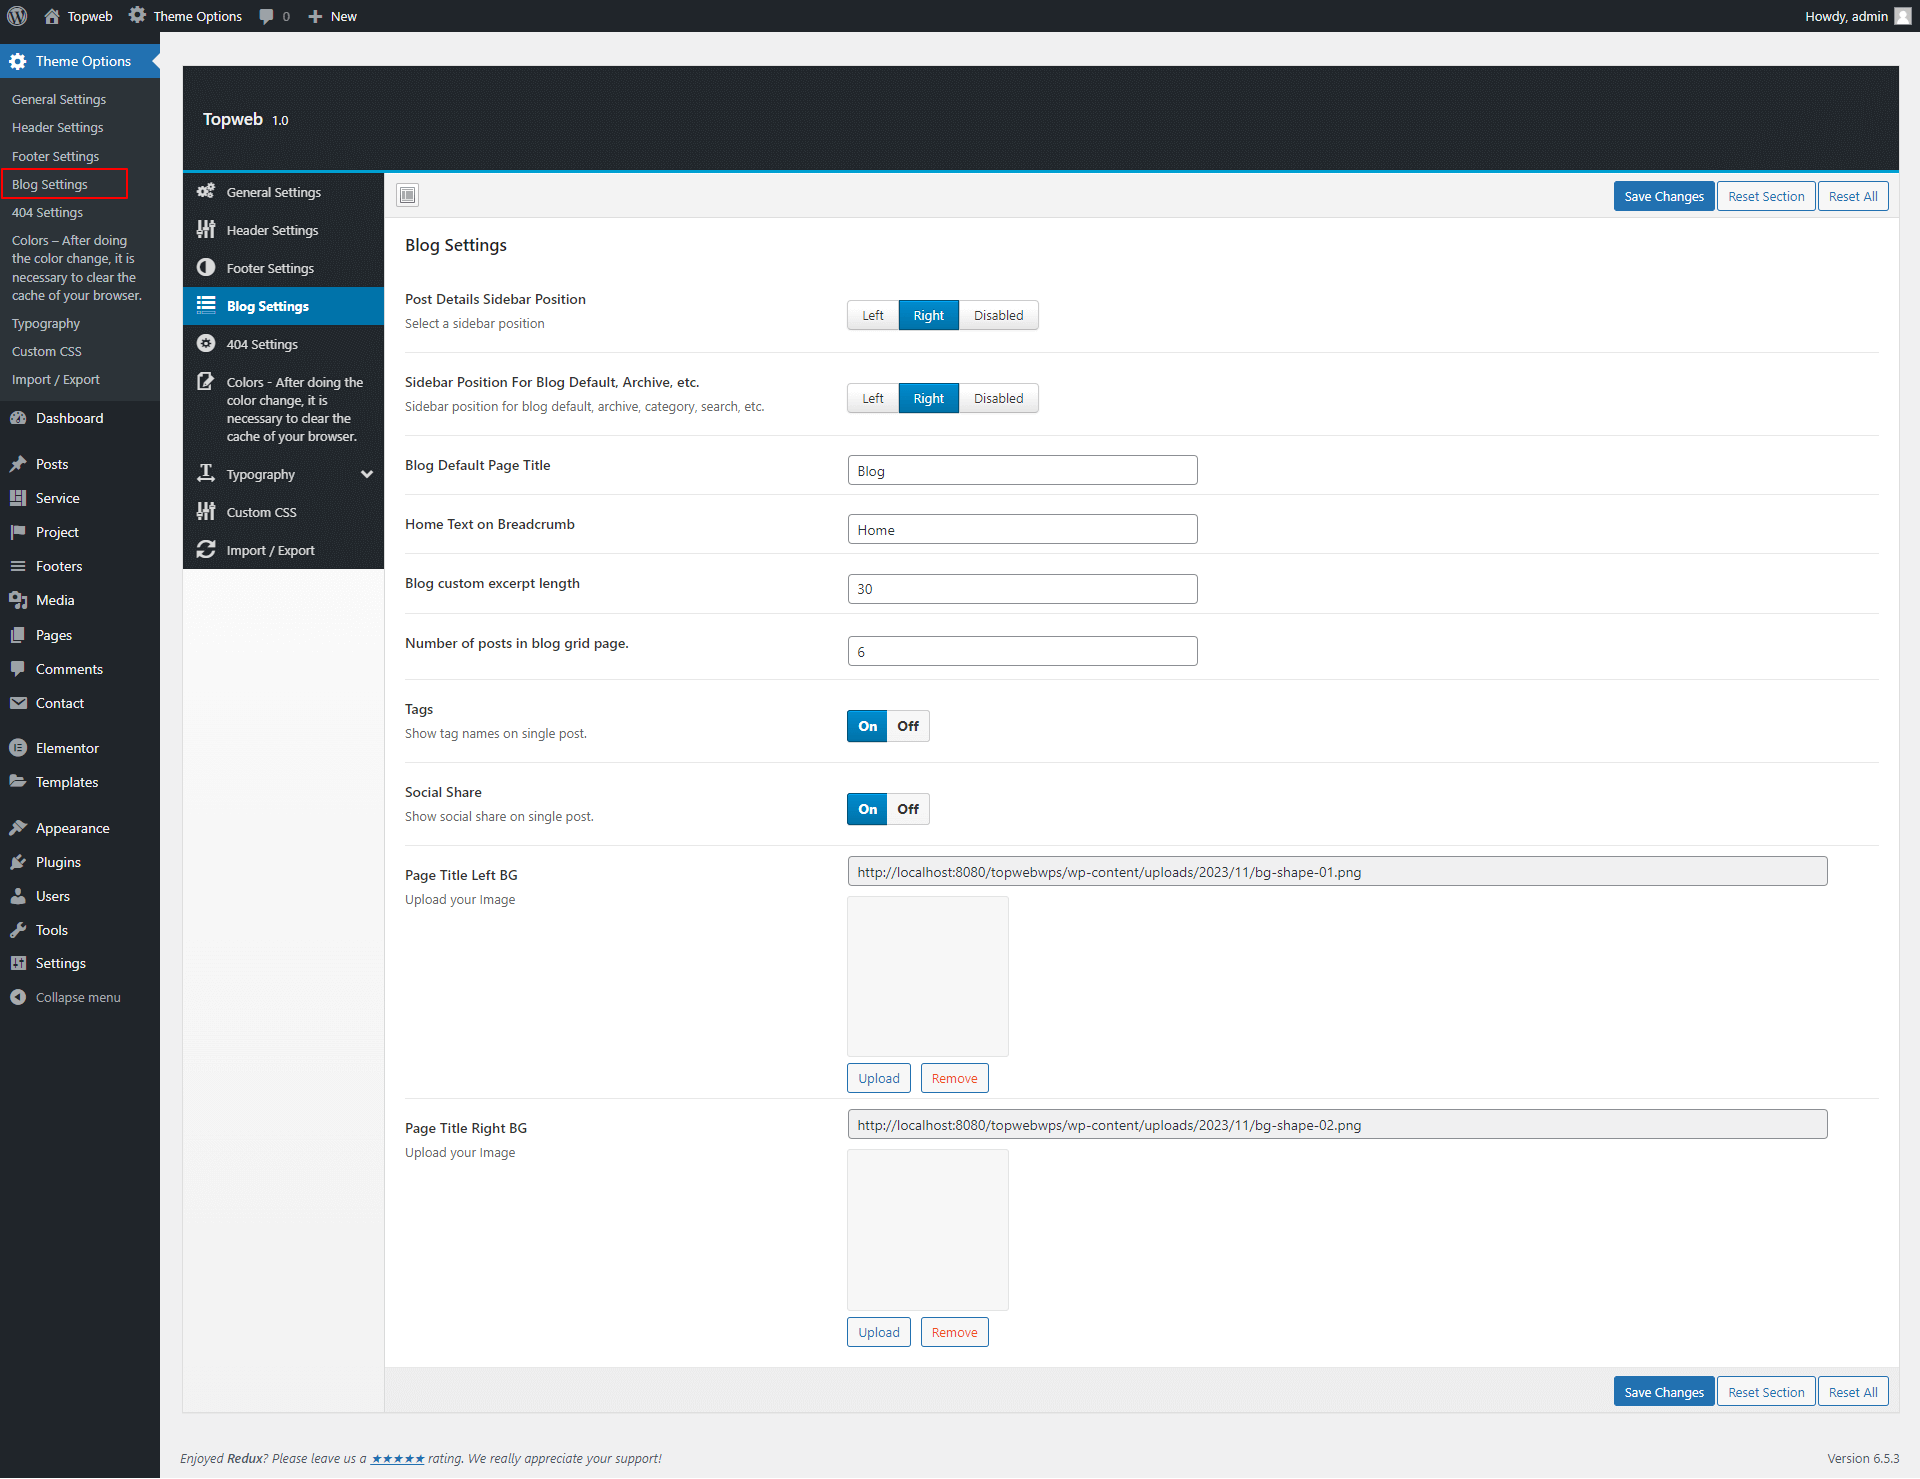This screenshot has height=1479, width=1920.
Task: Click the Blog custom excerpt length field
Action: [x=1022, y=589]
